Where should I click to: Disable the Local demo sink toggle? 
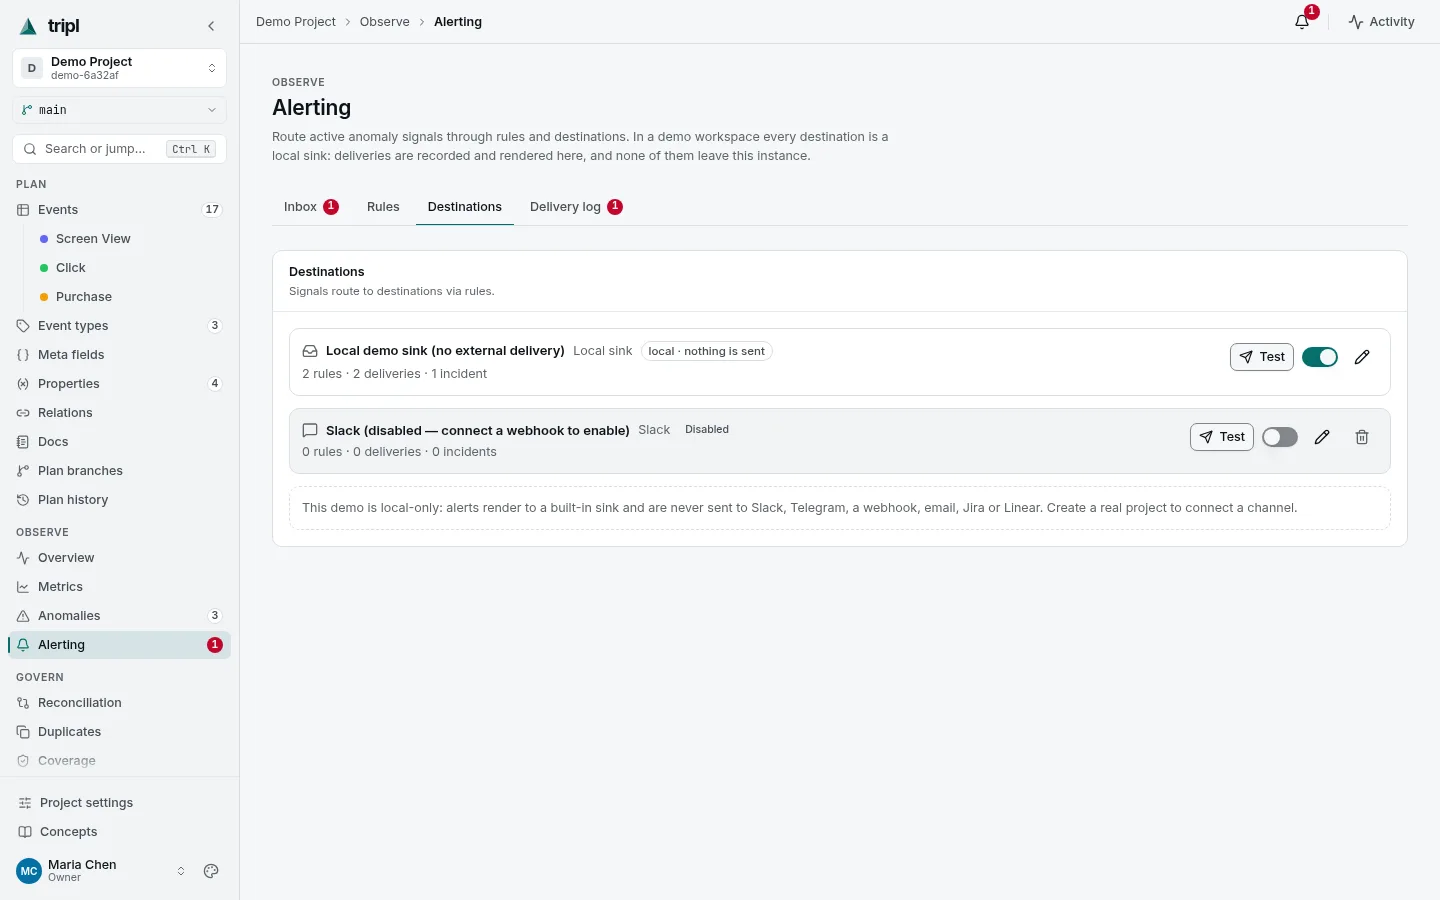click(x=1320, y=357)
